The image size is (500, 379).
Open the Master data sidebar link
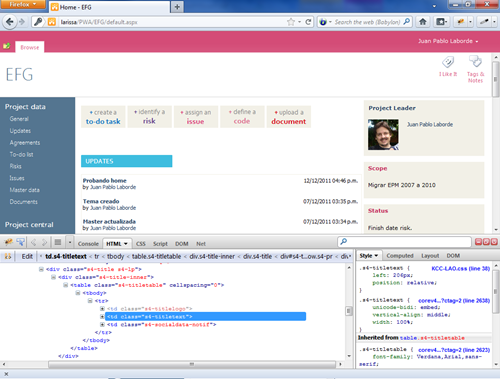[x=24, y=190]
